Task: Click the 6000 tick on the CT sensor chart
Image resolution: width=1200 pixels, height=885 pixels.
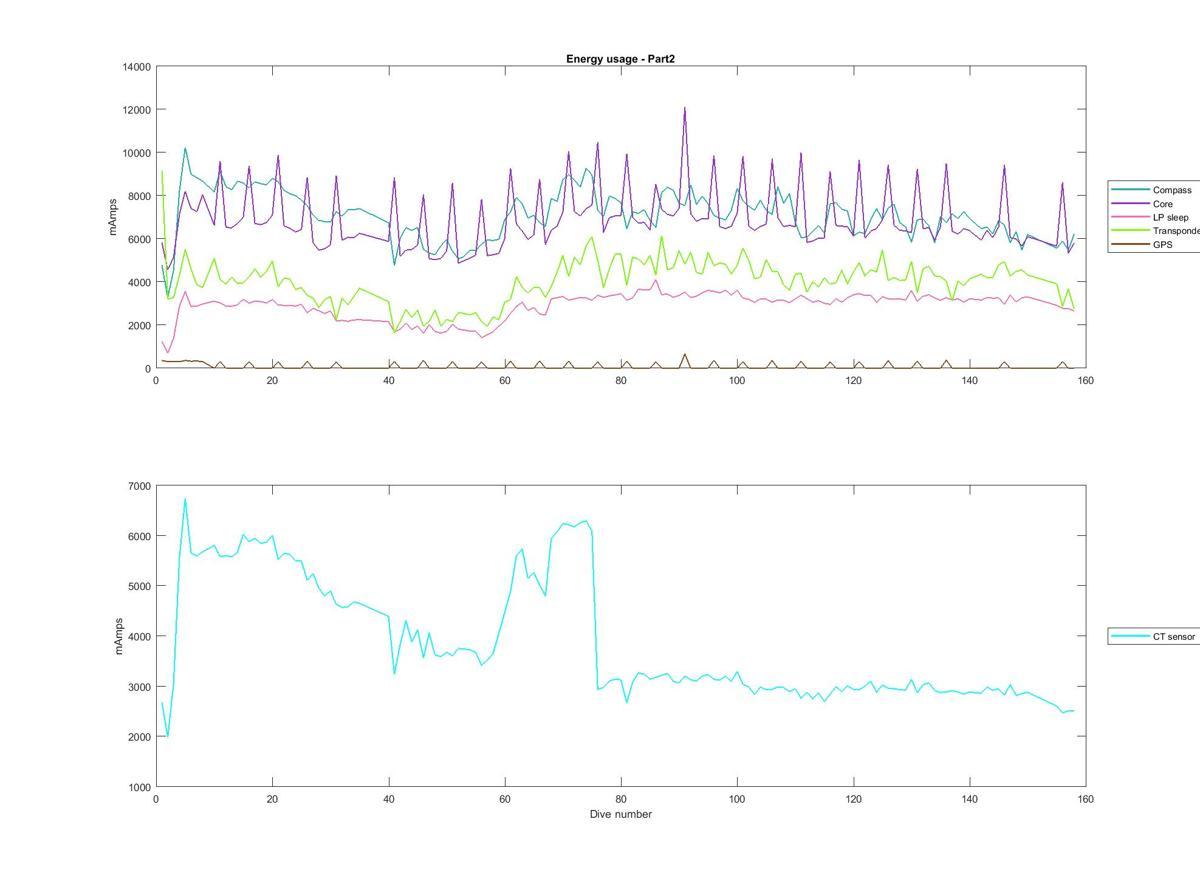Action: [x=139, y=536]
